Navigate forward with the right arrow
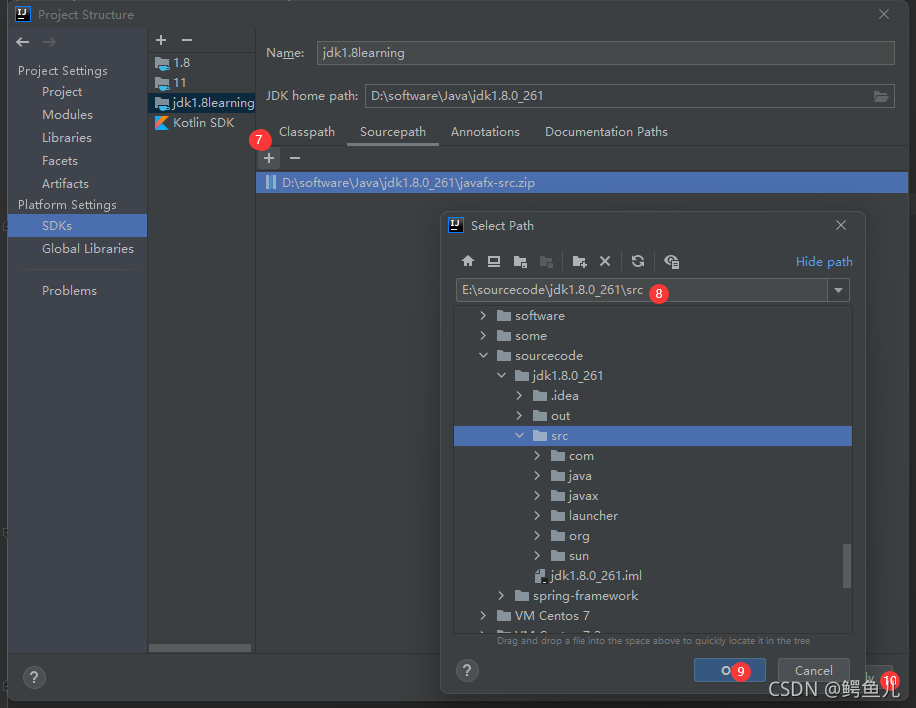 pyautogui.click(x=49, y=41)
